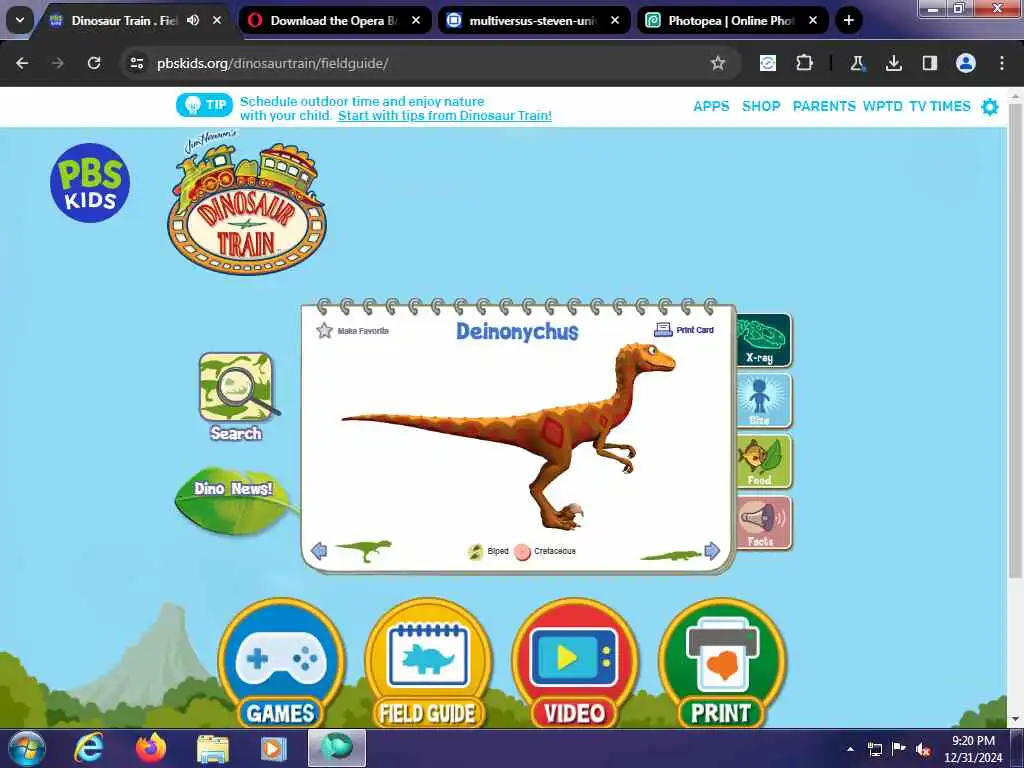Click the page vertical scrollbar
1024x768 pixels.
pyautogui.click(x=1015, y=340)
